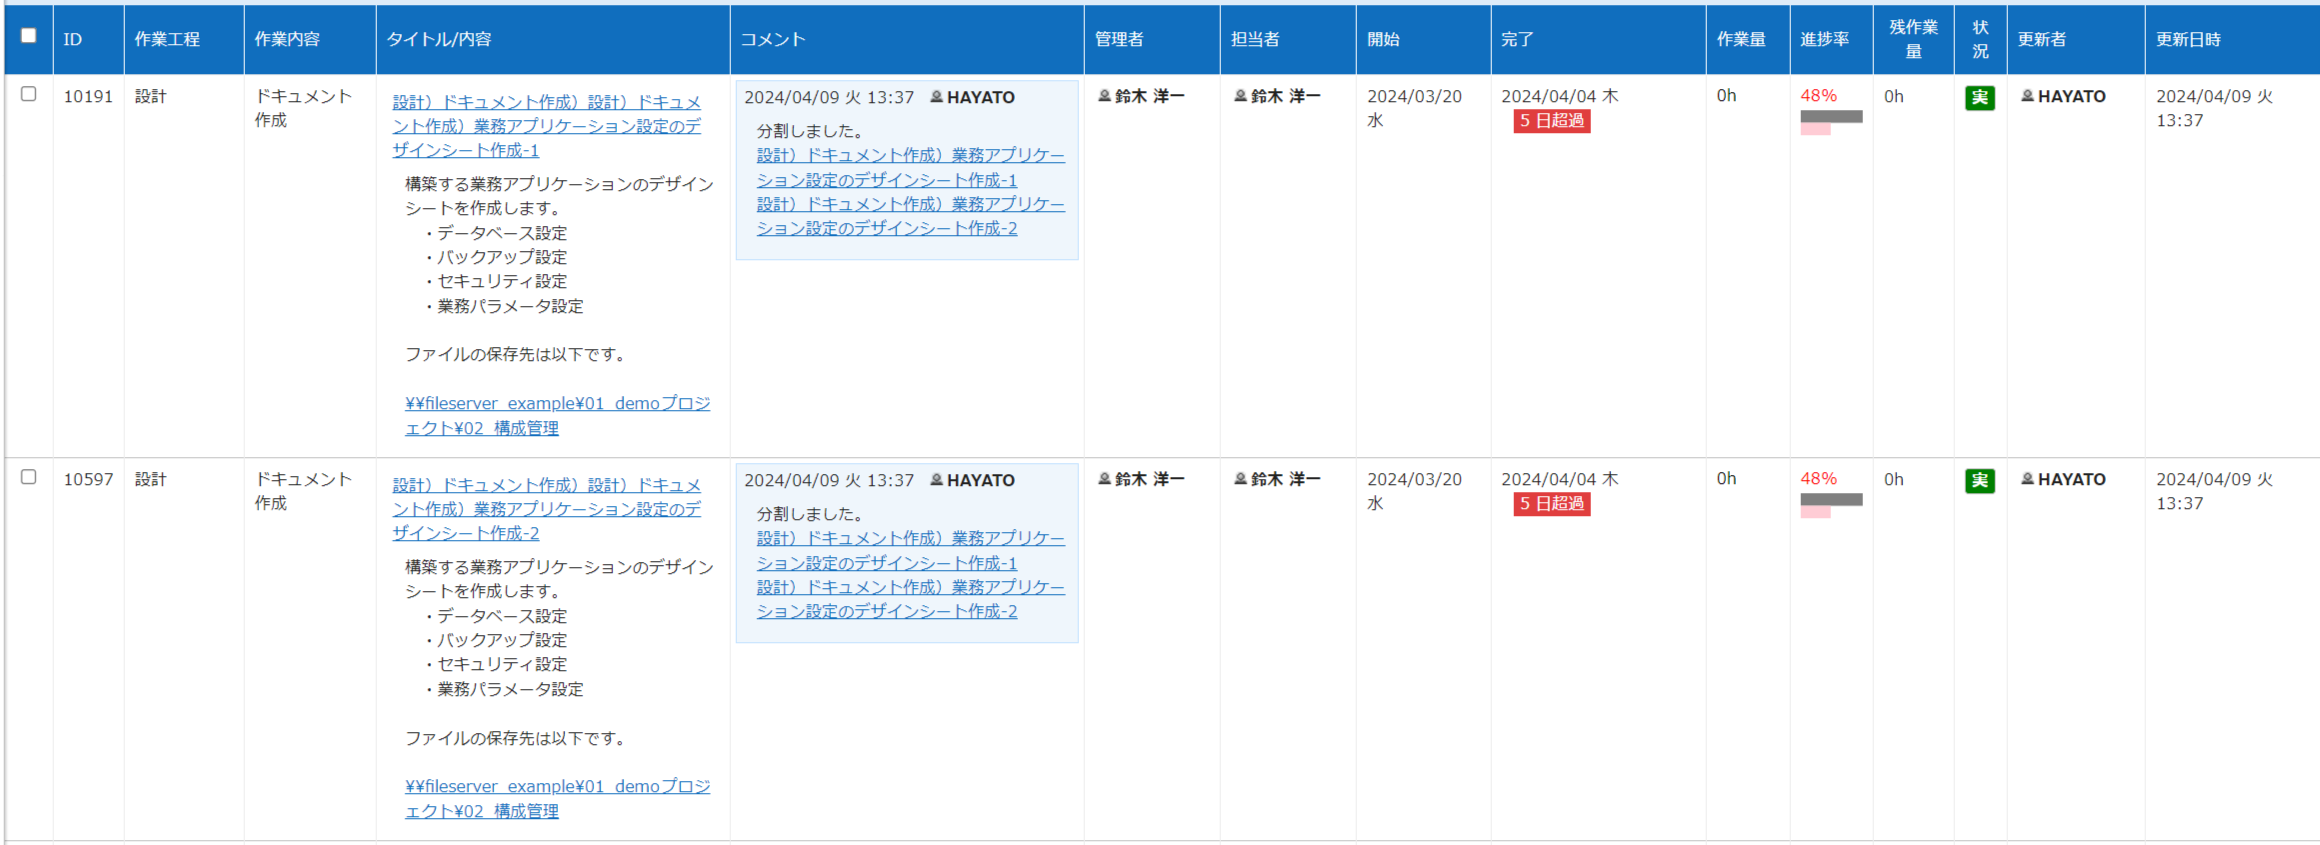This screenshot has width=2320, height=845.
Task: Tick the checkbox for row ID 10191
Action: (29, 94)
